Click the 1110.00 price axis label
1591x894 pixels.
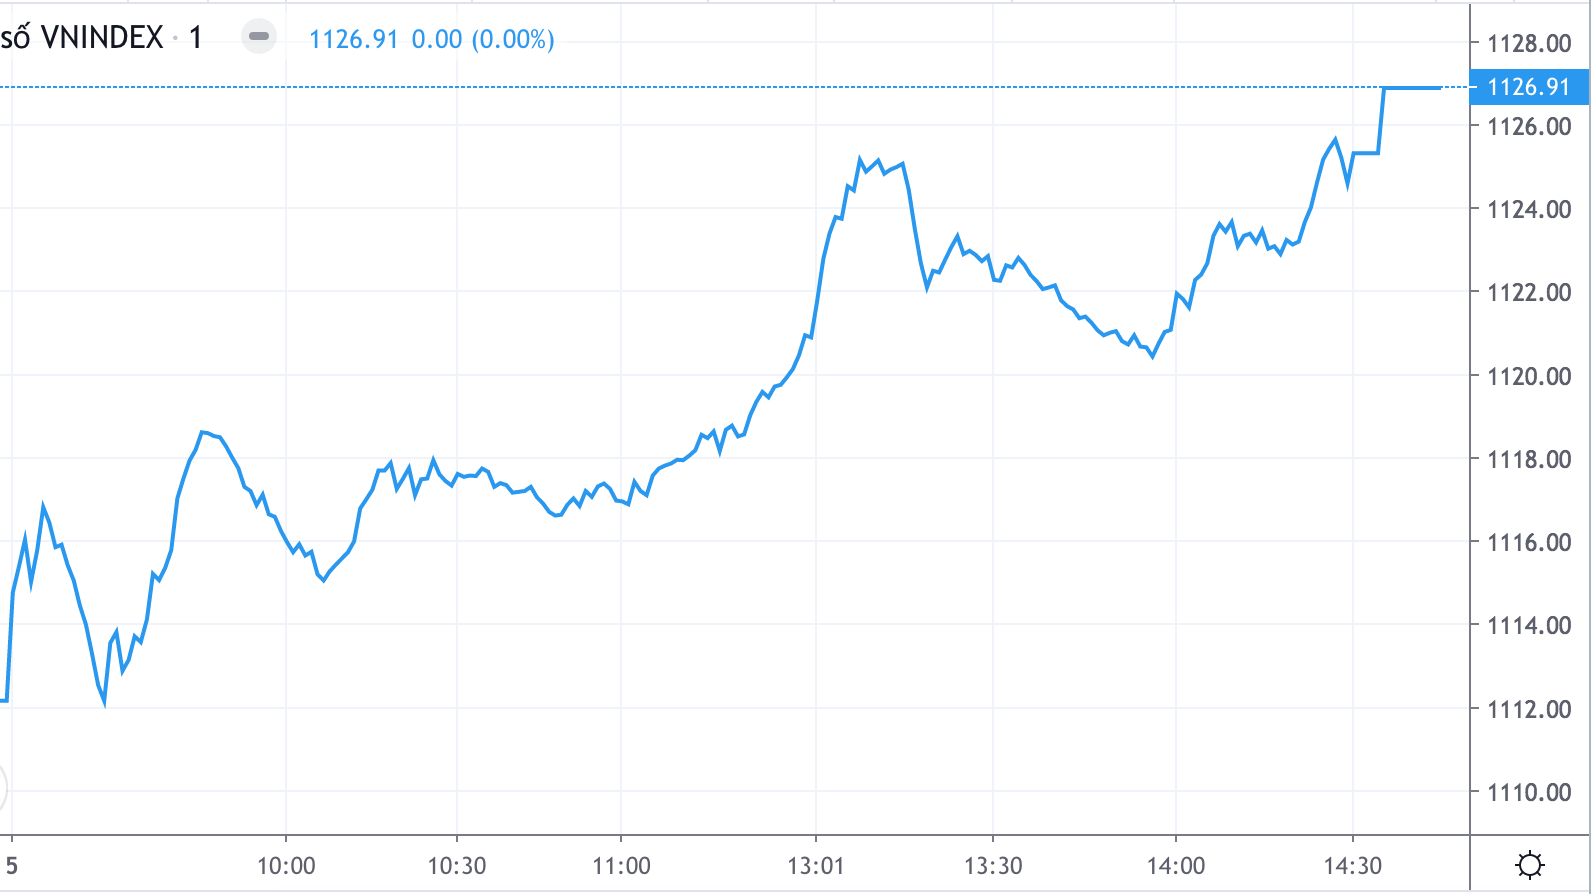click(x=1529, y=792)
